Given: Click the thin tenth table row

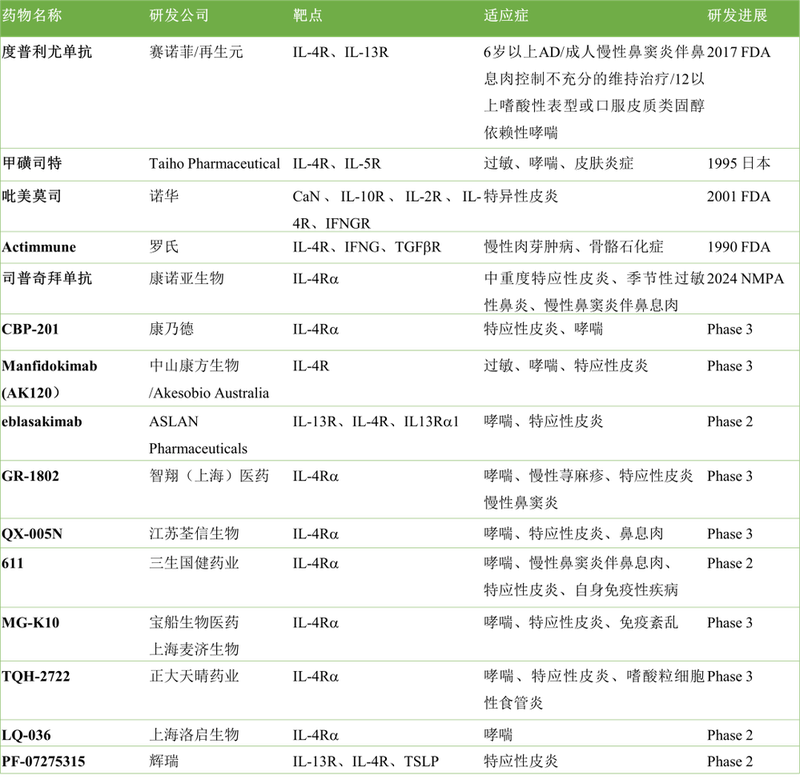Looking at the screenshot, I should click(x=400, y=532).
